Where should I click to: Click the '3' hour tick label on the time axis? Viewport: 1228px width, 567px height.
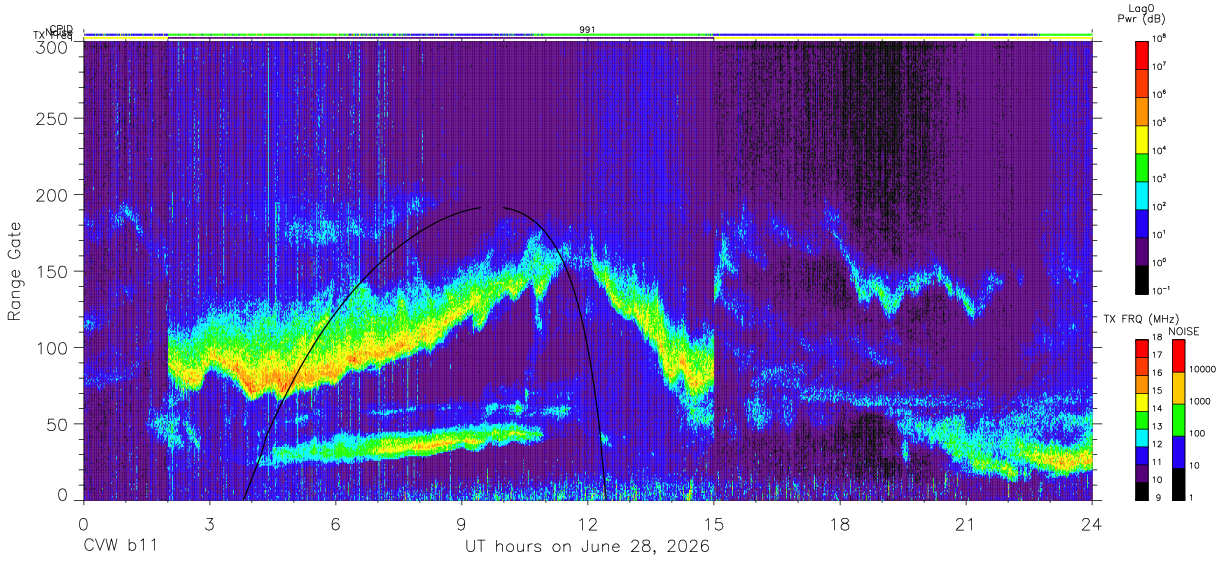coord(209,523)
